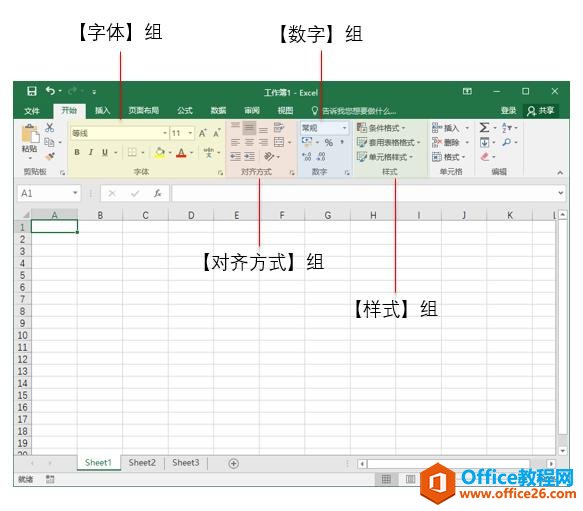Open 单元格样式 cell styles

click(x=385, y=157)
